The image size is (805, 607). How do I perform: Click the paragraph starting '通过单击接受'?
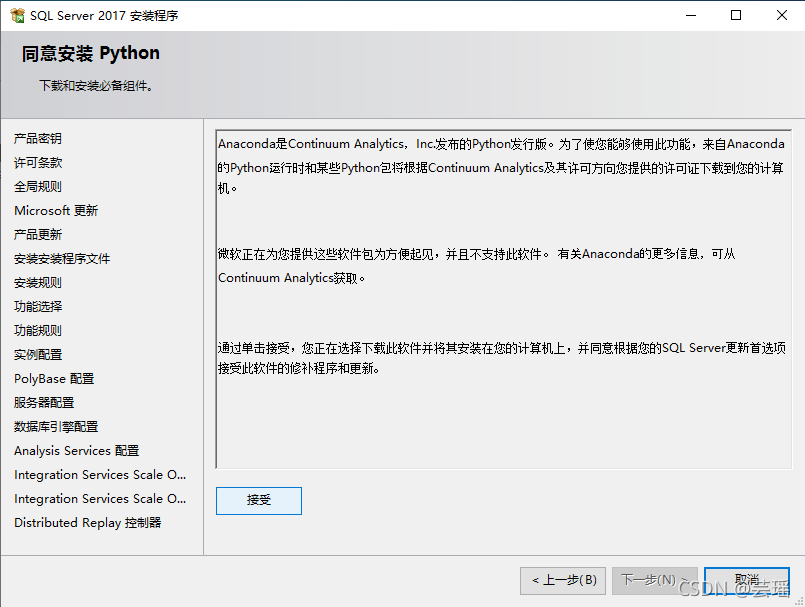click(x=502, y=358)
